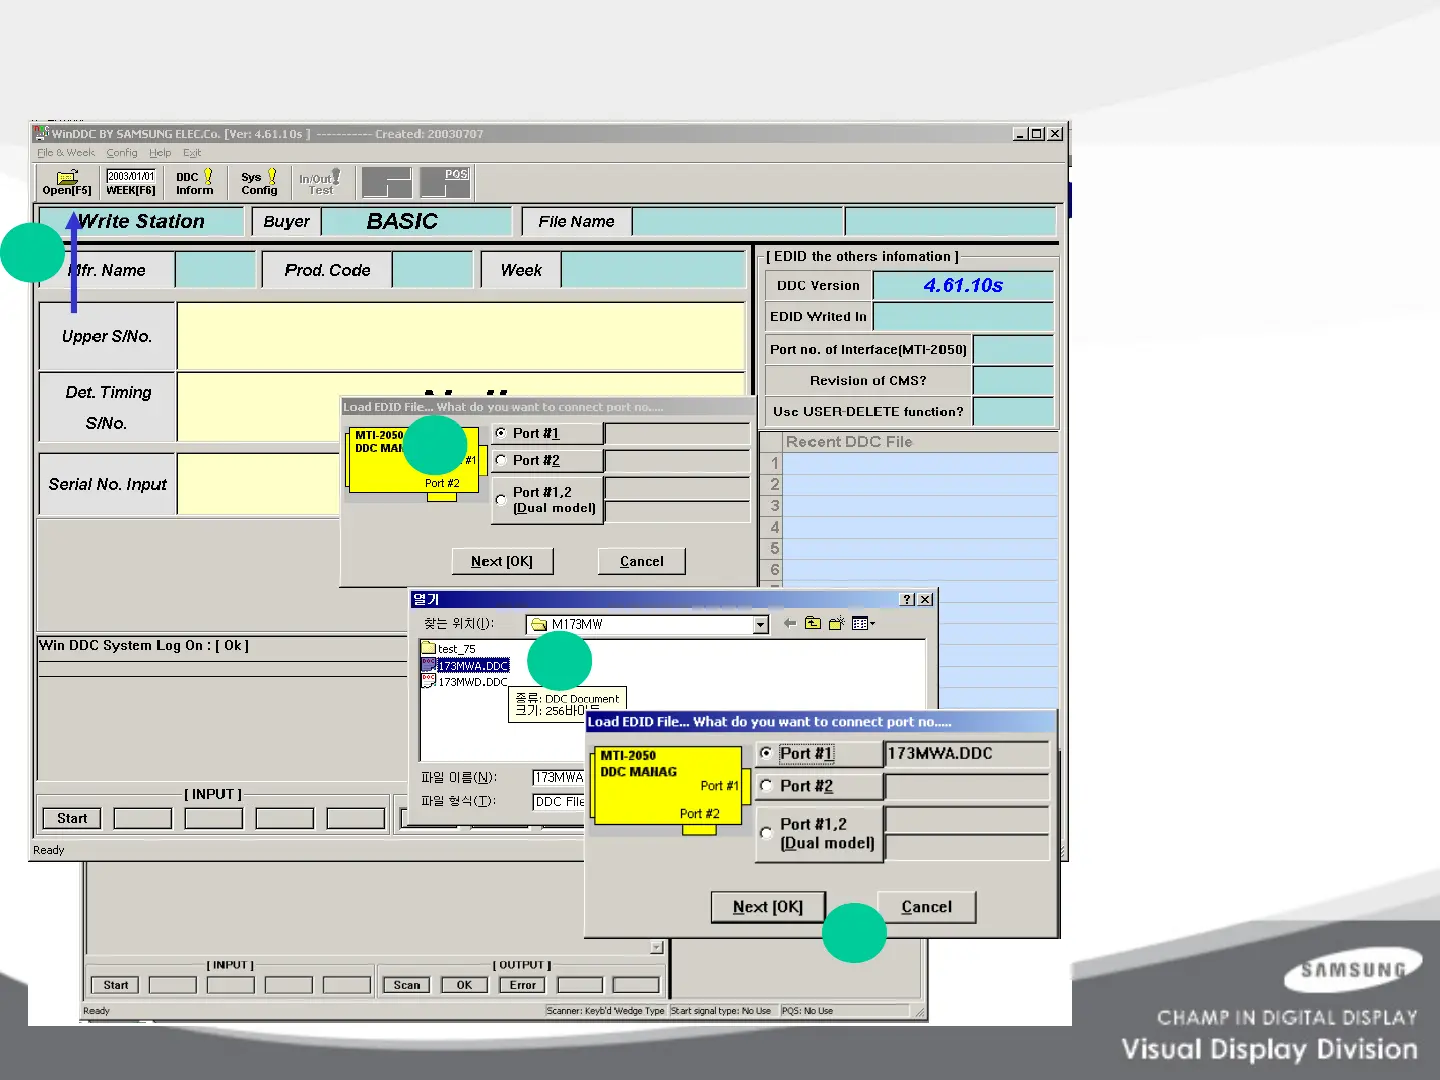Expand the M173MW look-in location dropdown
Viewport: 1440px width, 1080px height.
761,625
